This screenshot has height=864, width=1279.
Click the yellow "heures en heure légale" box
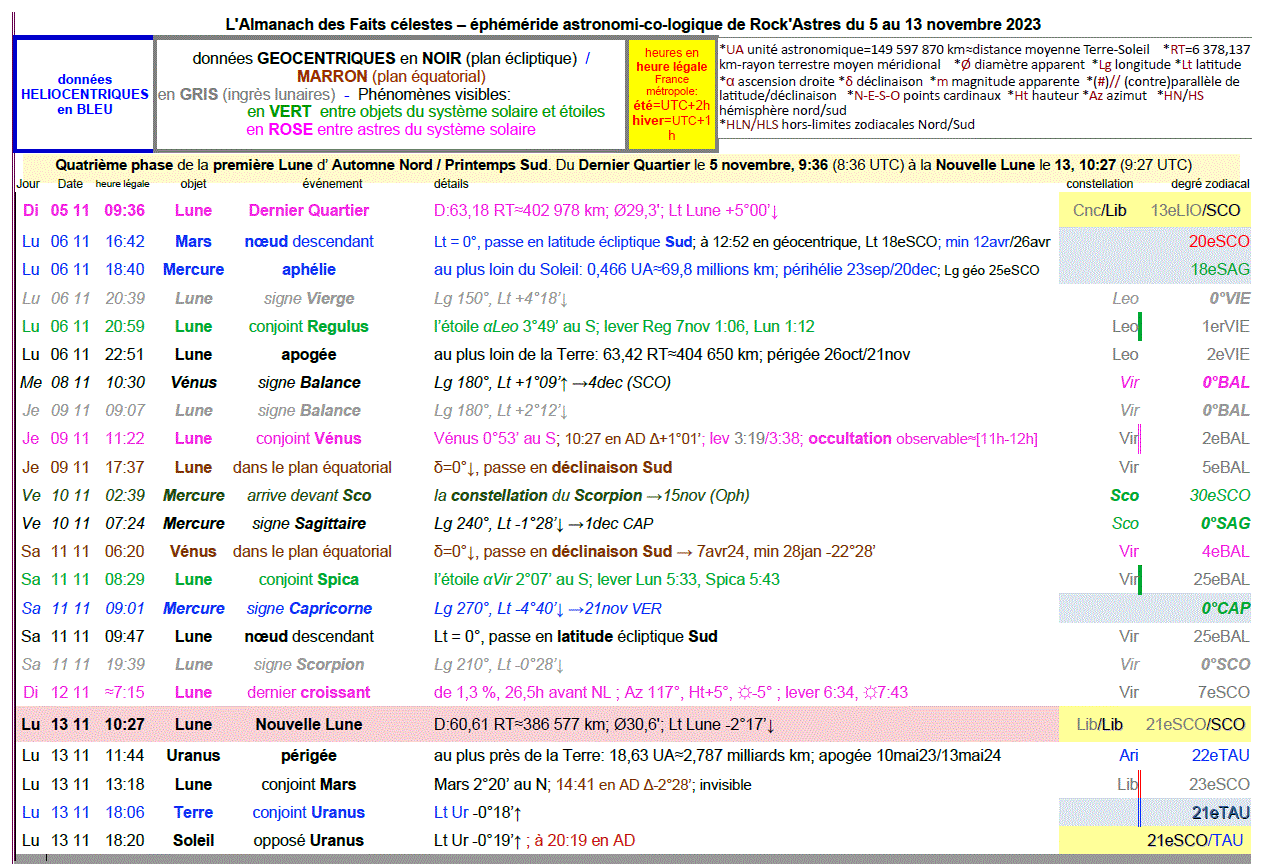(672, 94)
